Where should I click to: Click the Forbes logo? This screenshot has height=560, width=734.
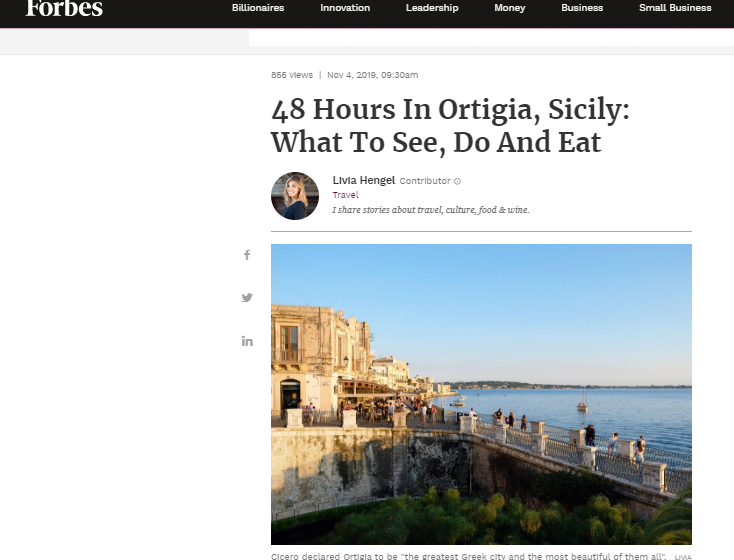click(64, 8)
